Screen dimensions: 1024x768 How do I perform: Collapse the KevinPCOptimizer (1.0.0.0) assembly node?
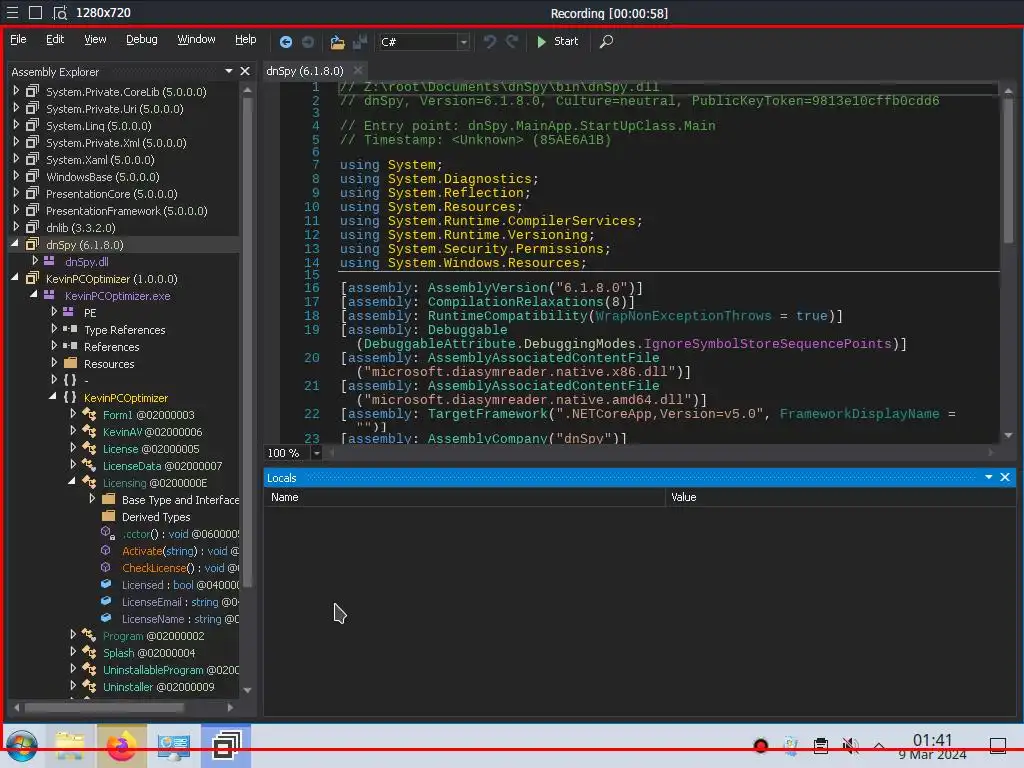coord(15,277)
